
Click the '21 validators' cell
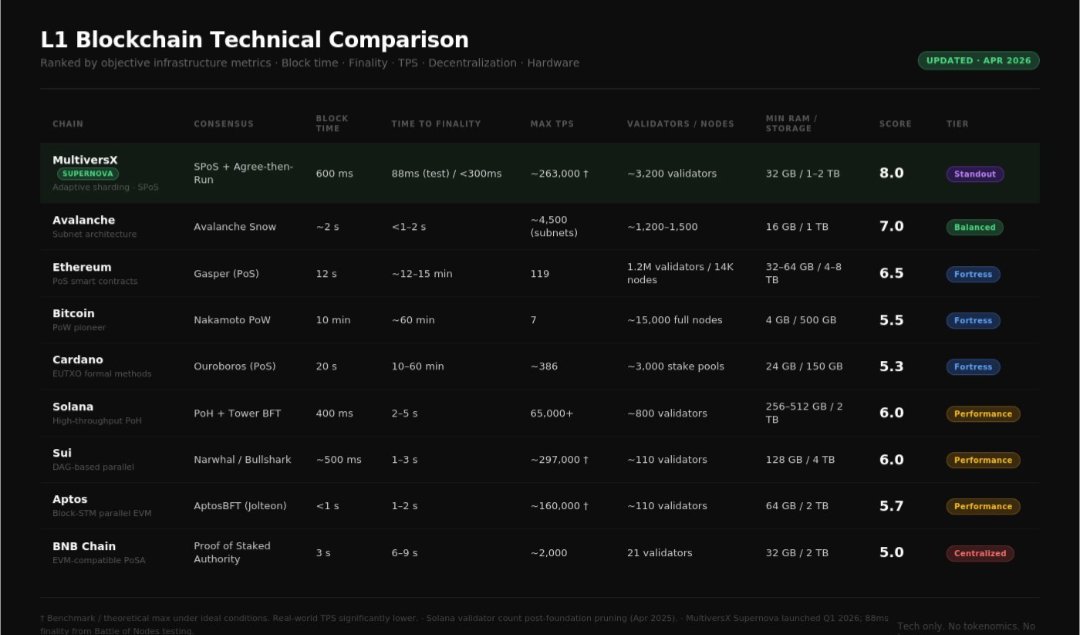click(659, 552)
